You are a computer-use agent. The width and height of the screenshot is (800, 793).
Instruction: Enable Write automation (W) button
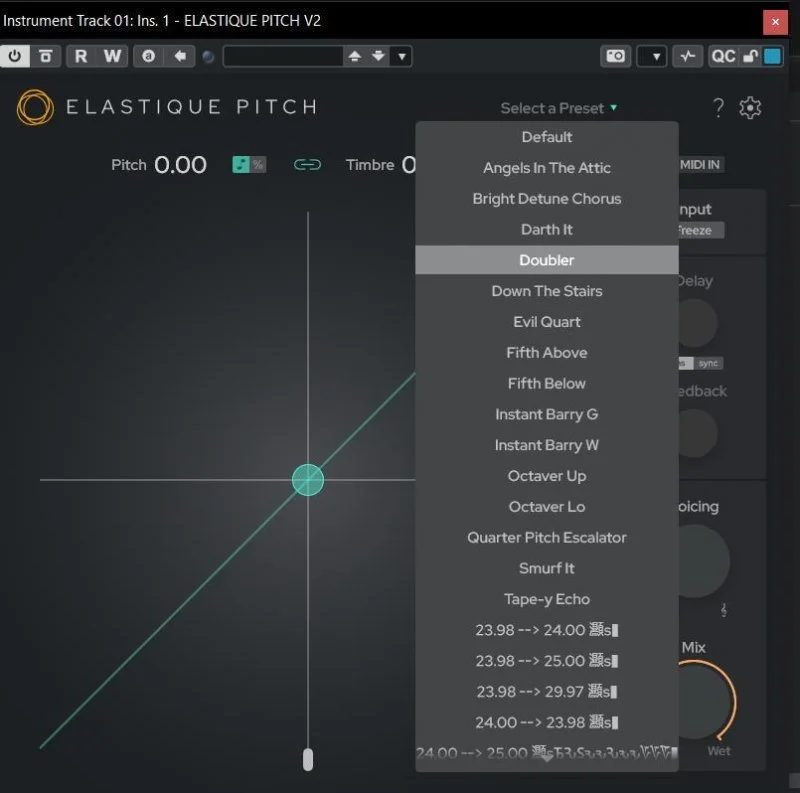(x=112, y=56)
